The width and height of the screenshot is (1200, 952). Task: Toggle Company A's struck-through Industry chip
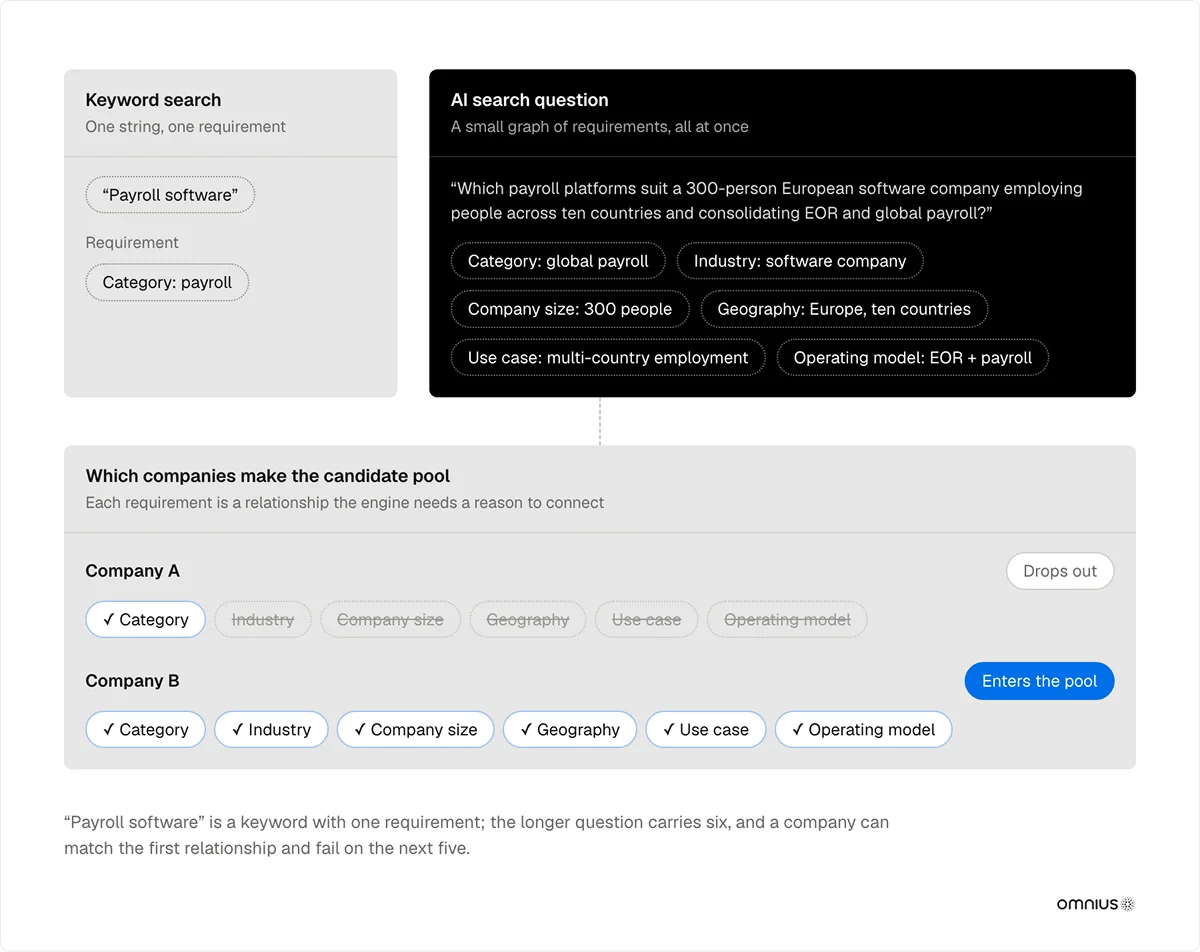coord(263,620)
